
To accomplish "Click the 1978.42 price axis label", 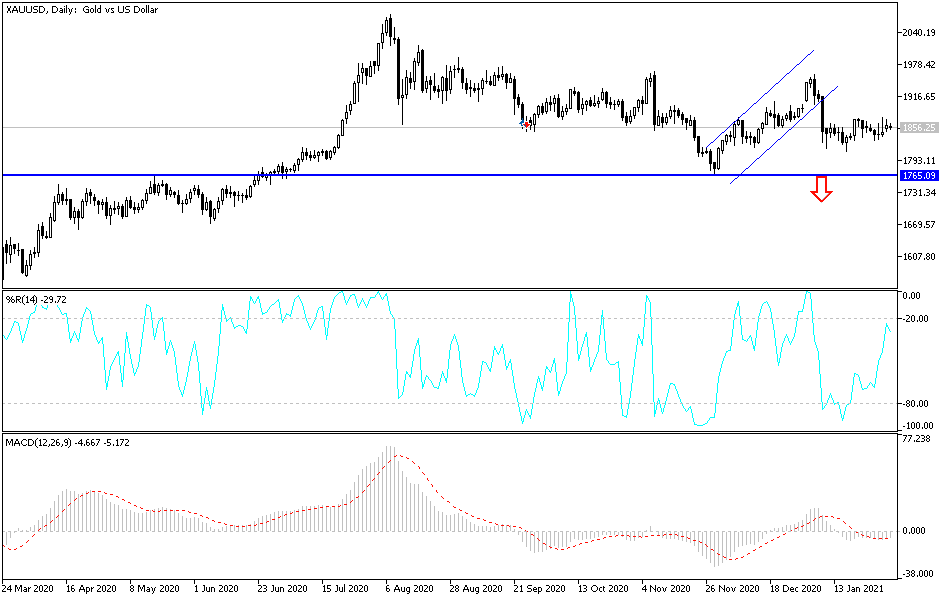I will pyautogui.click(x=918, y=65).
